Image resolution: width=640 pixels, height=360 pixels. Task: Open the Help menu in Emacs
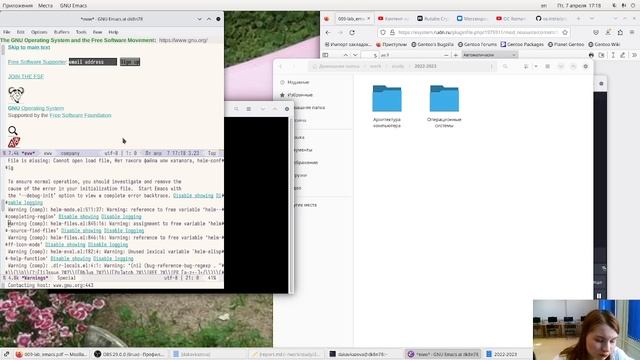coord(113,32)
